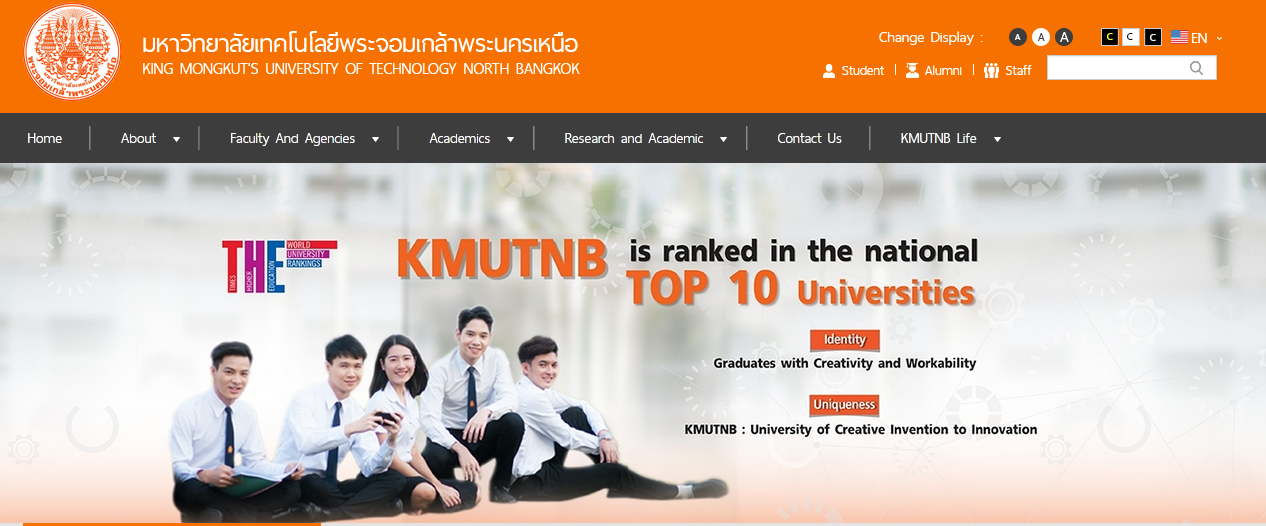Choose the white-on-black contrast C swatch

pos(1153,37)
